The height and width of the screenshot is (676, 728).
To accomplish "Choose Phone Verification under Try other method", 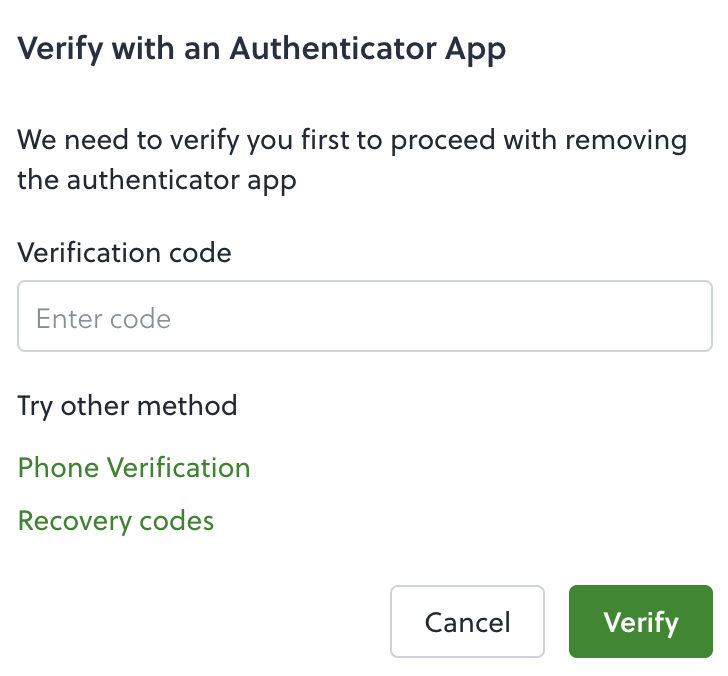I will point(134,467).
